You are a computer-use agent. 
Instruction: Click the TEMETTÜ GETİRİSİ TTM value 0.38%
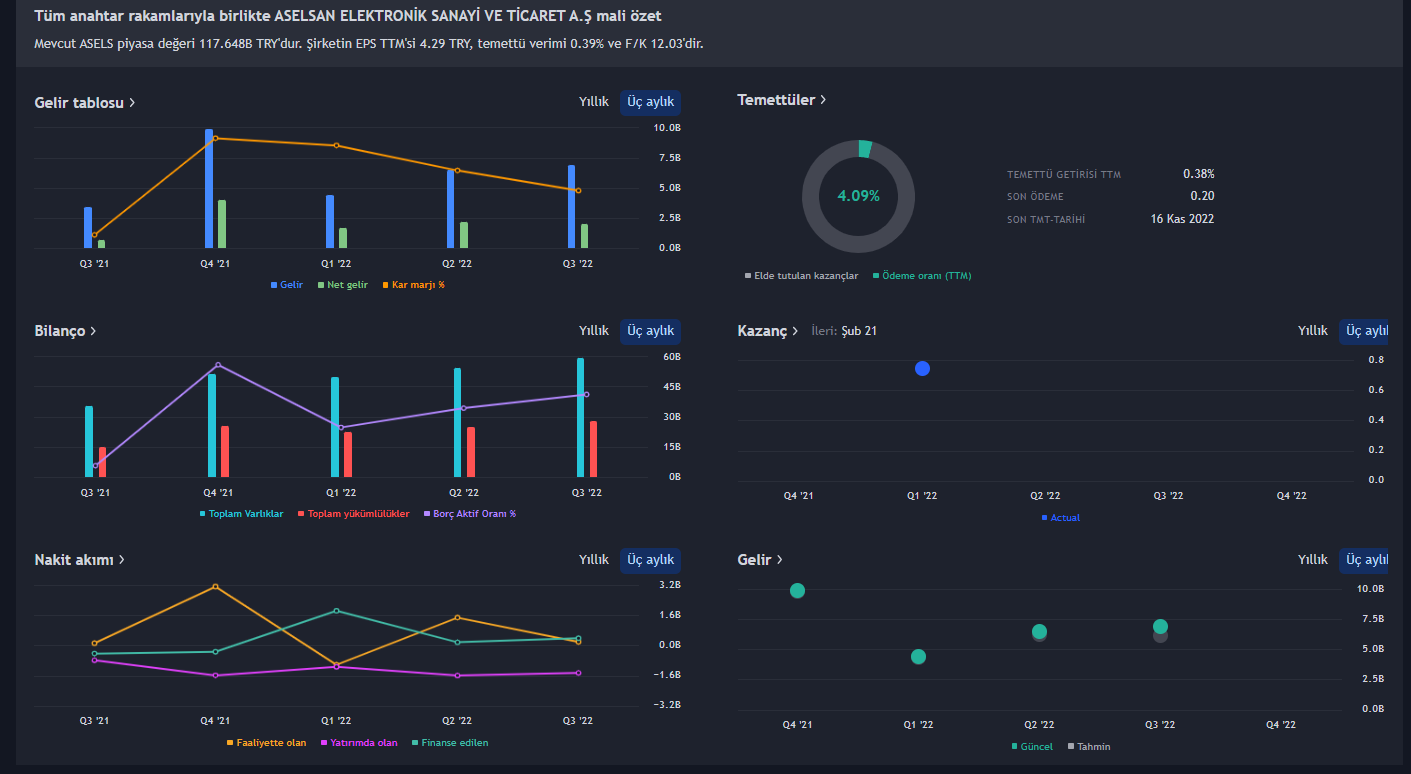(x=1198, y=174)
